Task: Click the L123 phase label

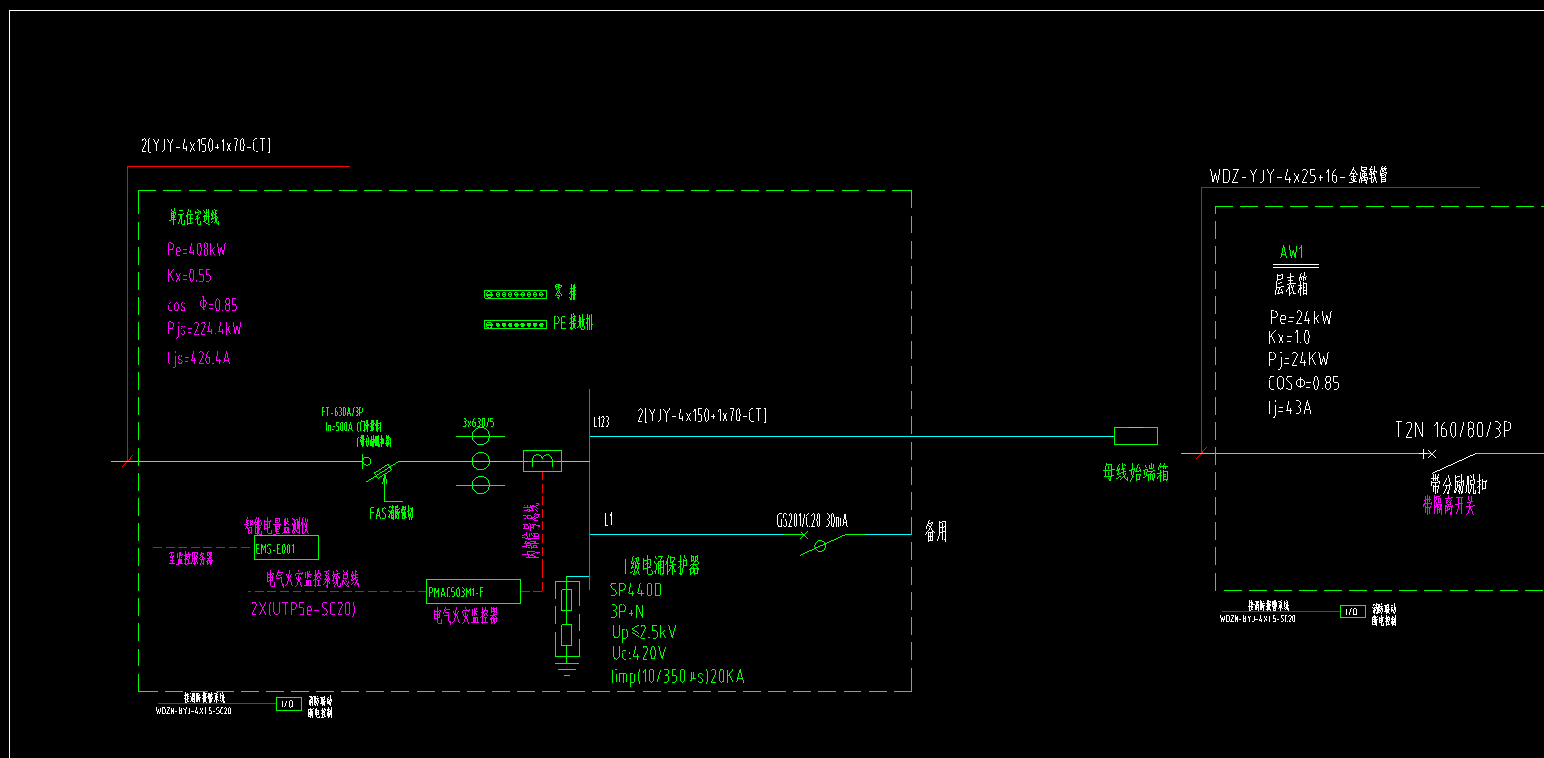Action: [x=601, y=423]
